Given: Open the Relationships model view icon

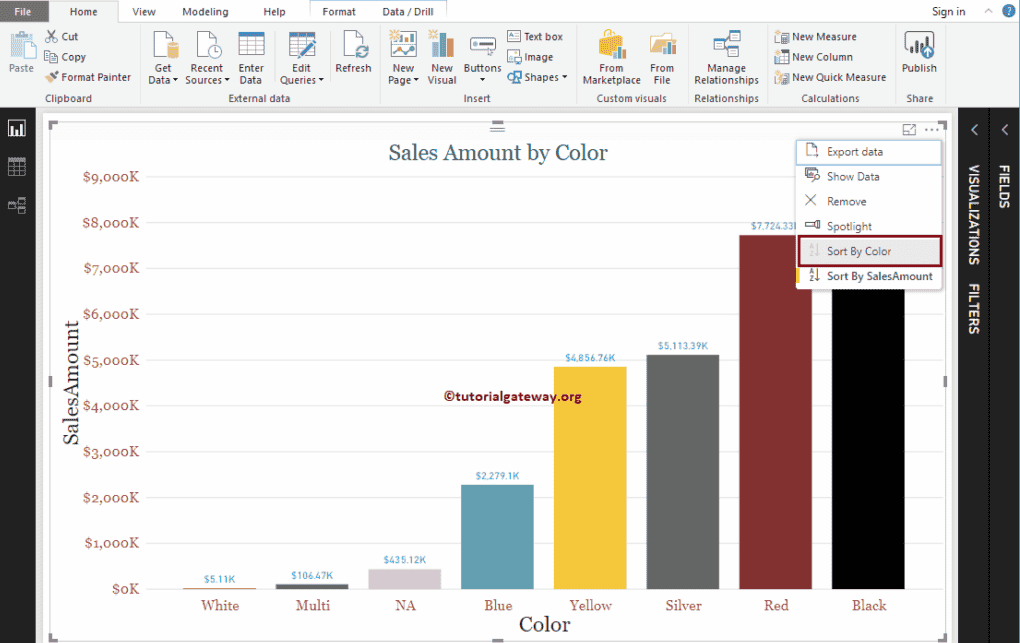Looking at the screenshot, I should (17, 205).
